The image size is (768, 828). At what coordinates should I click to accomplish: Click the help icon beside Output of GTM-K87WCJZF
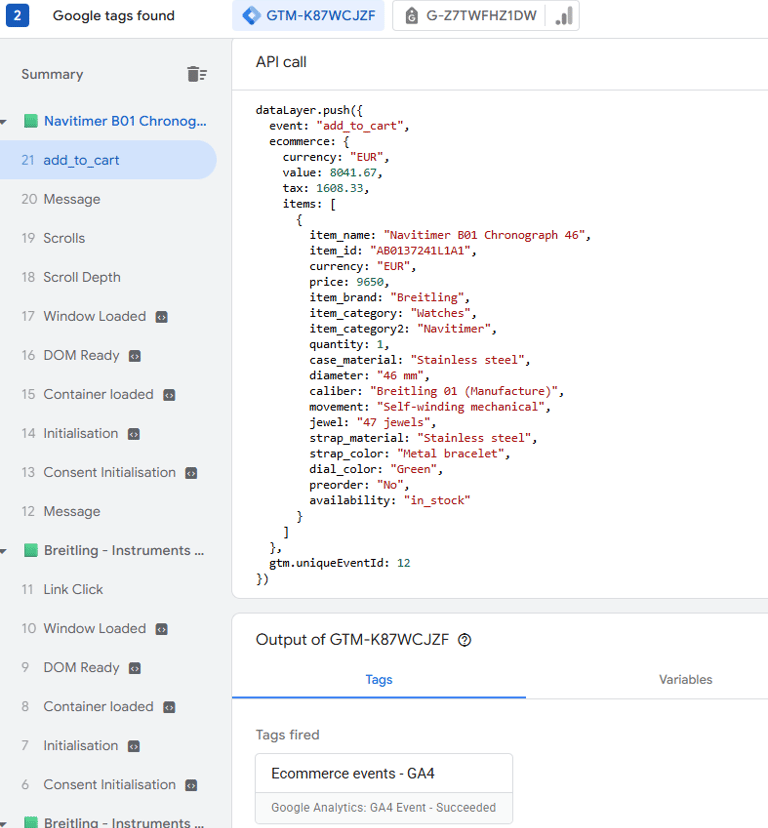click(x=464, y=640)
